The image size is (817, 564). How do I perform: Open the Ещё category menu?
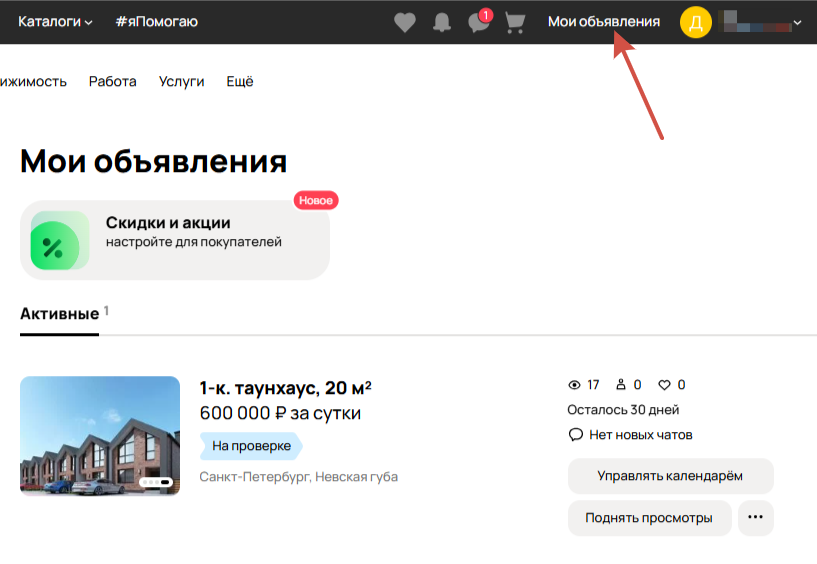(240, 82)
